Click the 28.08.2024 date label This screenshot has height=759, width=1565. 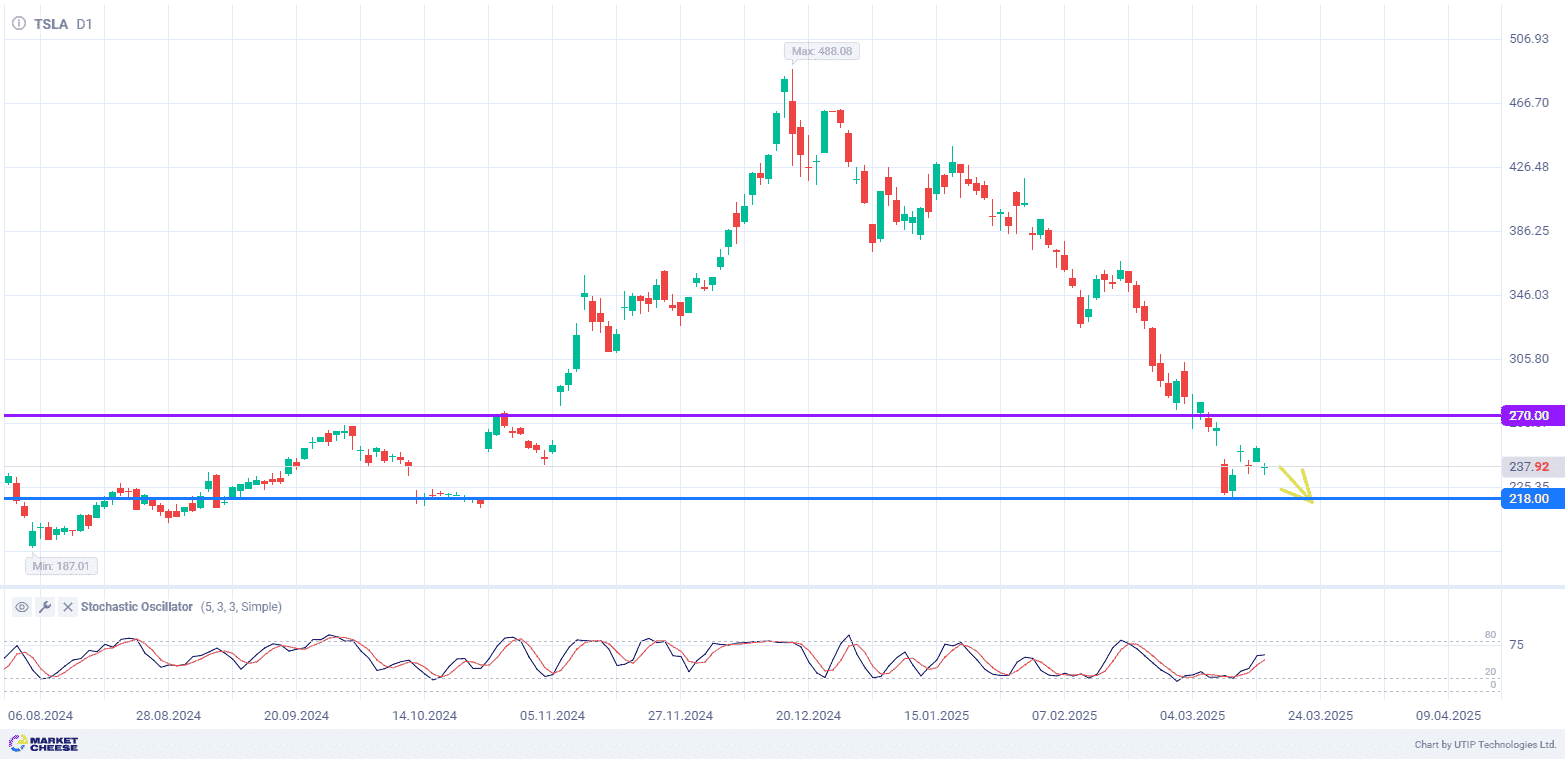coord(169,716)
